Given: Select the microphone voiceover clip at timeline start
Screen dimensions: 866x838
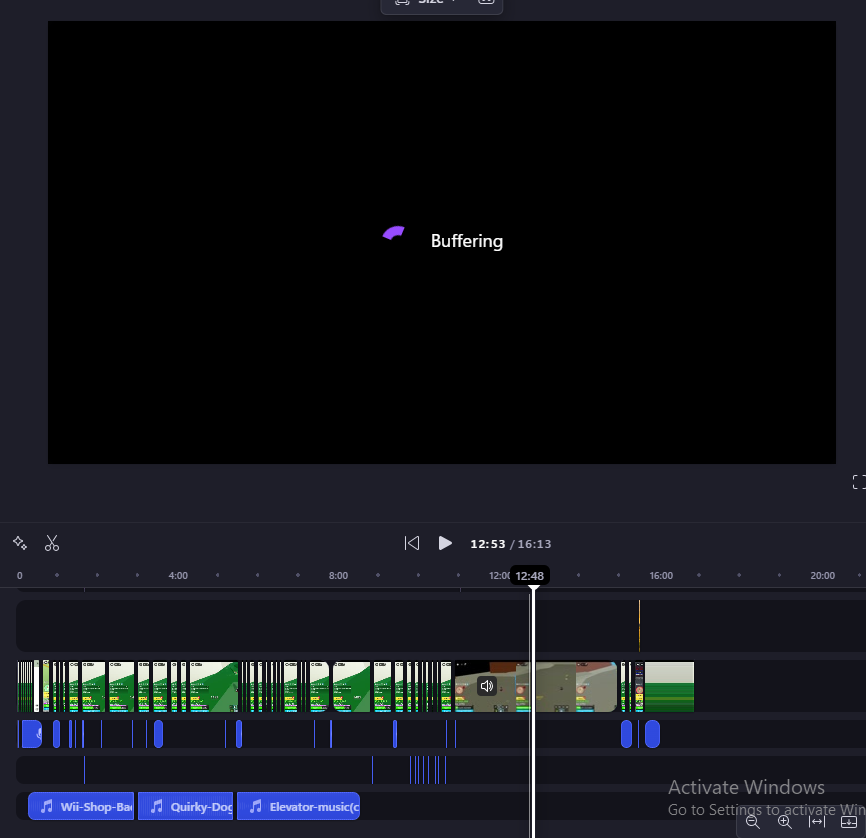Looking at the screenshot, I should 31,734.
